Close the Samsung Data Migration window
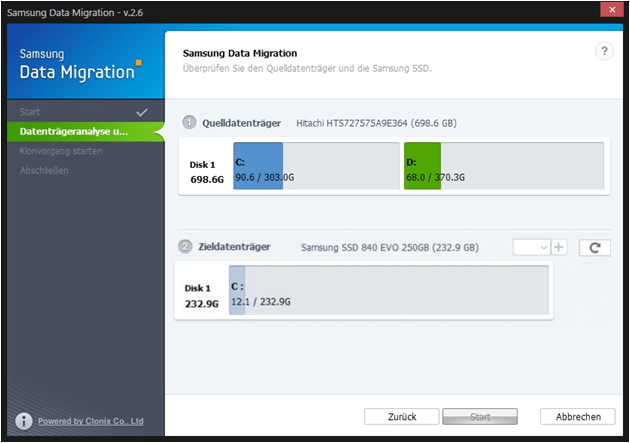Image resolution: width=630 pixels, height=443 pixels. tap(612, 10)
